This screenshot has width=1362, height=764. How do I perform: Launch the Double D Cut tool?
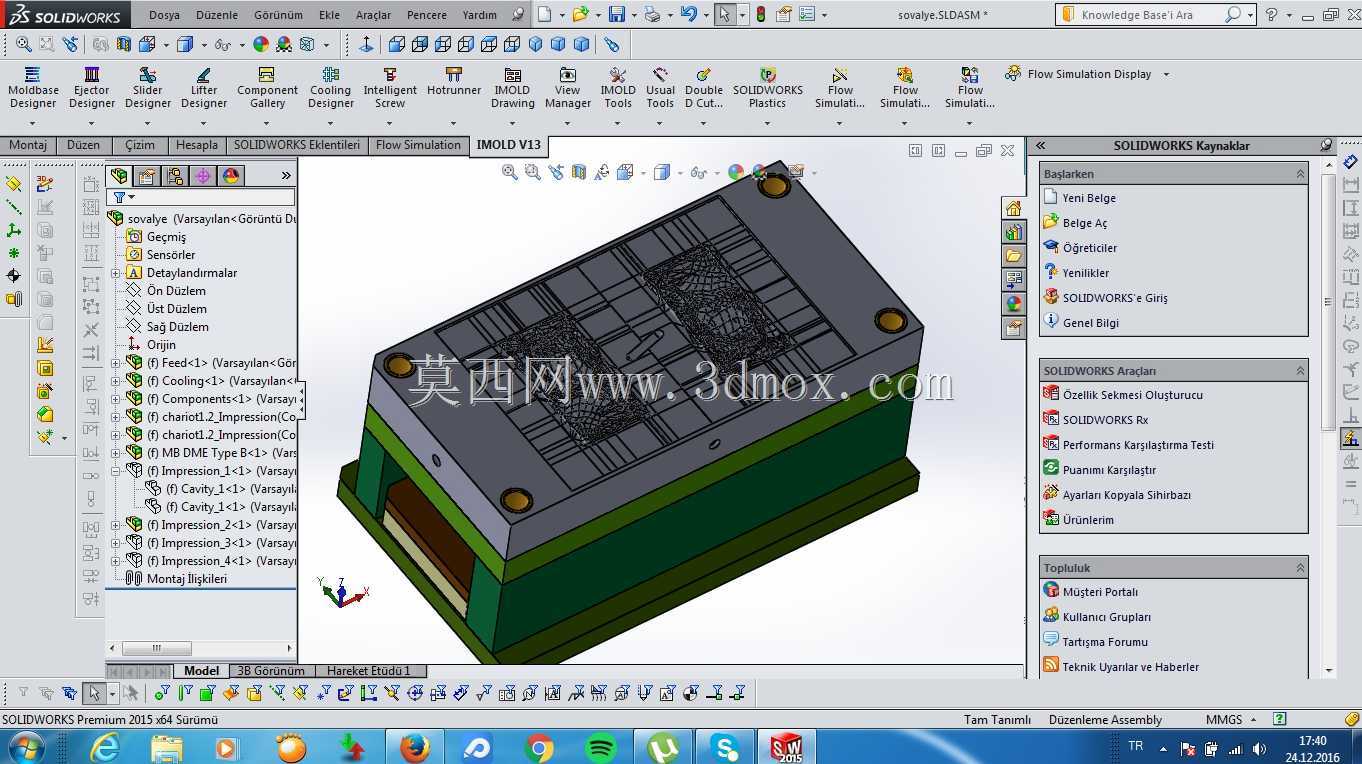[704, 88]
